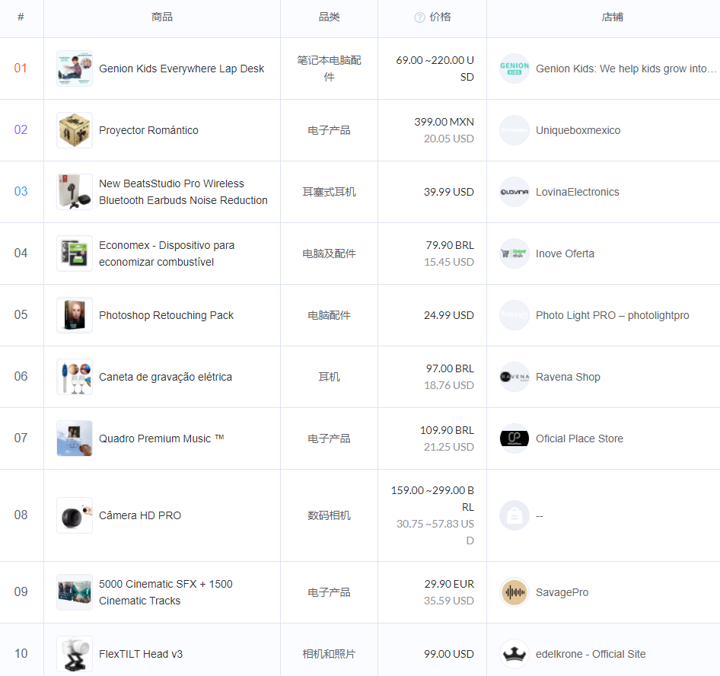Open 5000 Cinematic SFX + 1500 Tracks link
The image size is (720, 676).
pos(166,592)
